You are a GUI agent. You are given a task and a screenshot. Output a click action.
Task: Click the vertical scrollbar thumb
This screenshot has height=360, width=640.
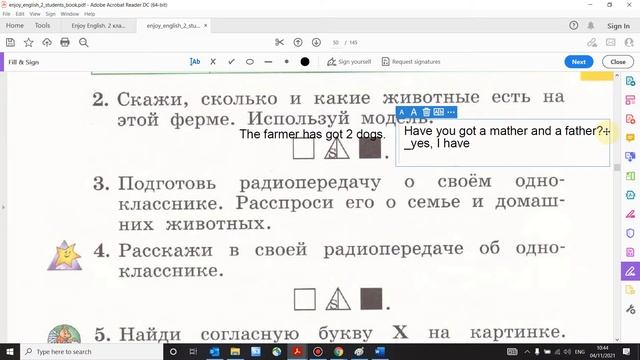click(617, 167)
